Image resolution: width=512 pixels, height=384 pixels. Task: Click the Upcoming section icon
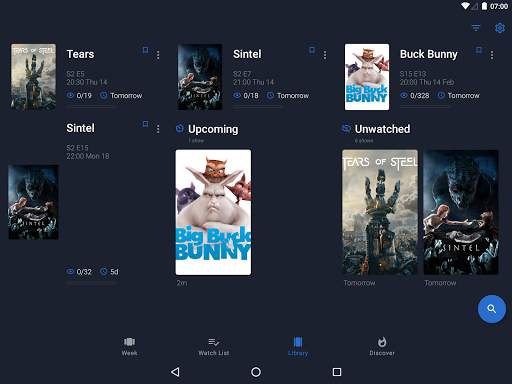coord(180,128)
